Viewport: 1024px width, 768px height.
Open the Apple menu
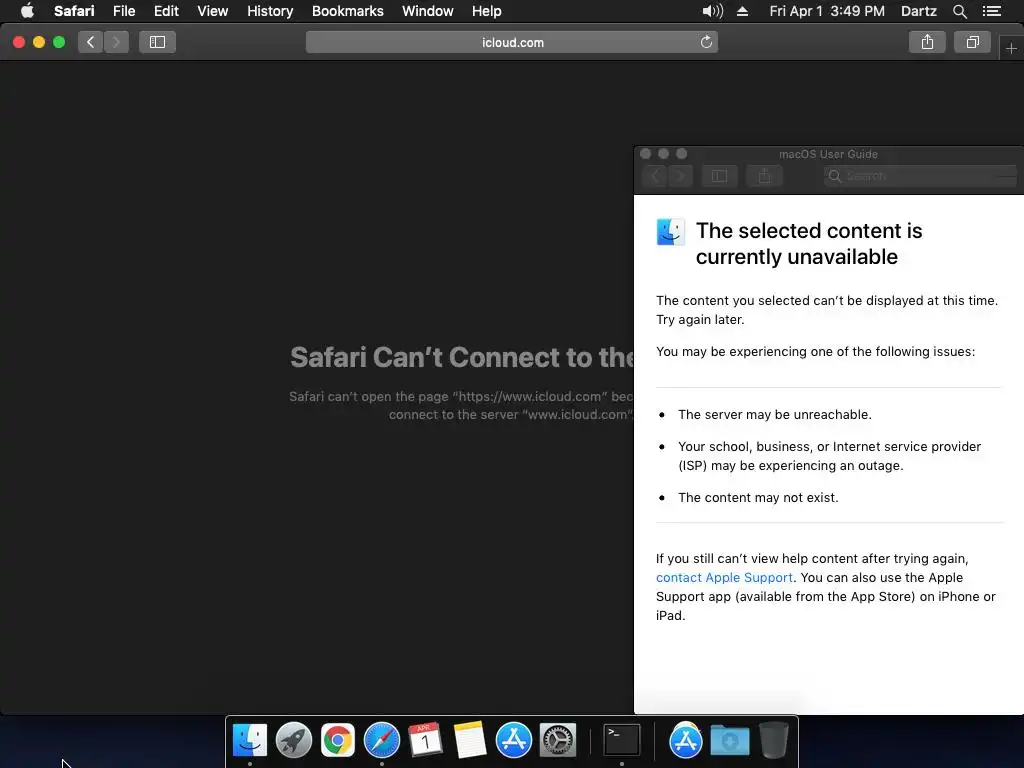27,11
